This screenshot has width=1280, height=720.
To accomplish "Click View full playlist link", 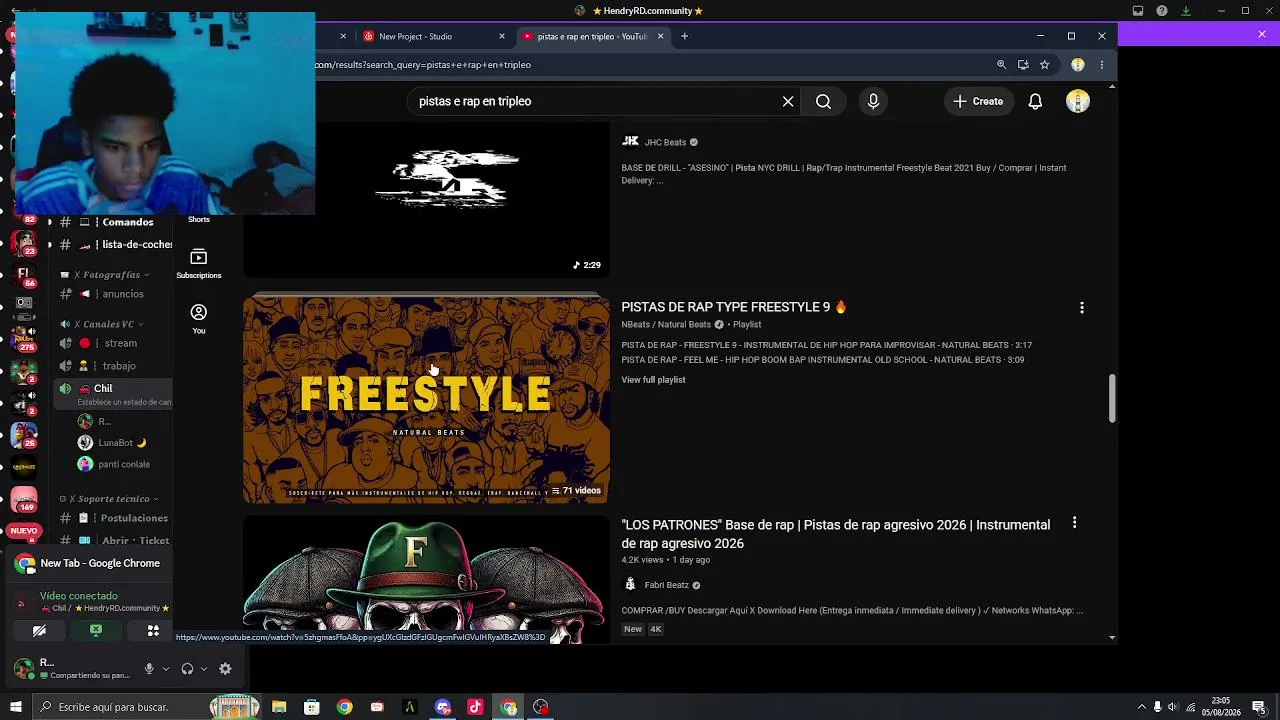I will click(x=653, y=380).
